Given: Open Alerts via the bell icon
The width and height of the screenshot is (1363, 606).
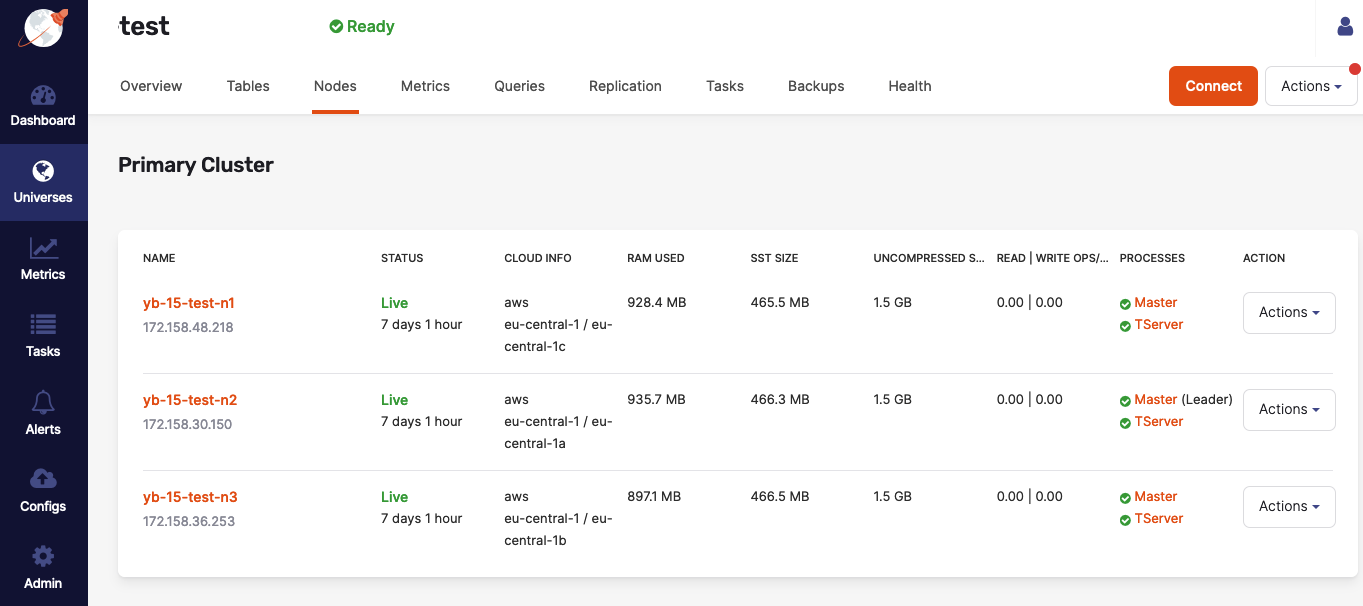Looking at the screenshot, I should click(43, 413).
